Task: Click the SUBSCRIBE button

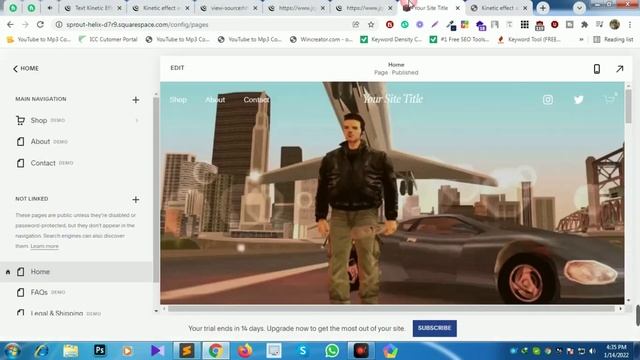Action: tap(434, 328)
